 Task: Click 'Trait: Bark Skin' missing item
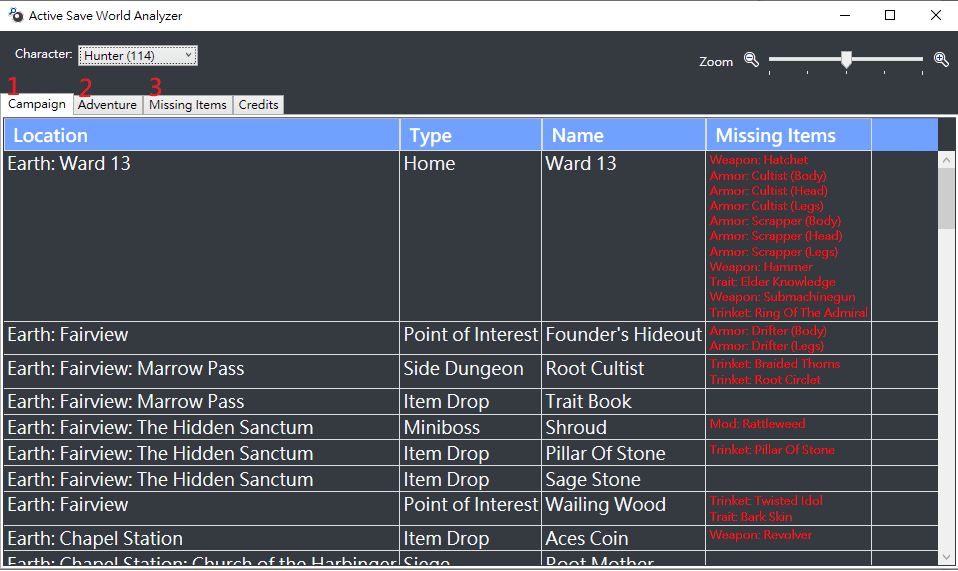coord(751,517)
